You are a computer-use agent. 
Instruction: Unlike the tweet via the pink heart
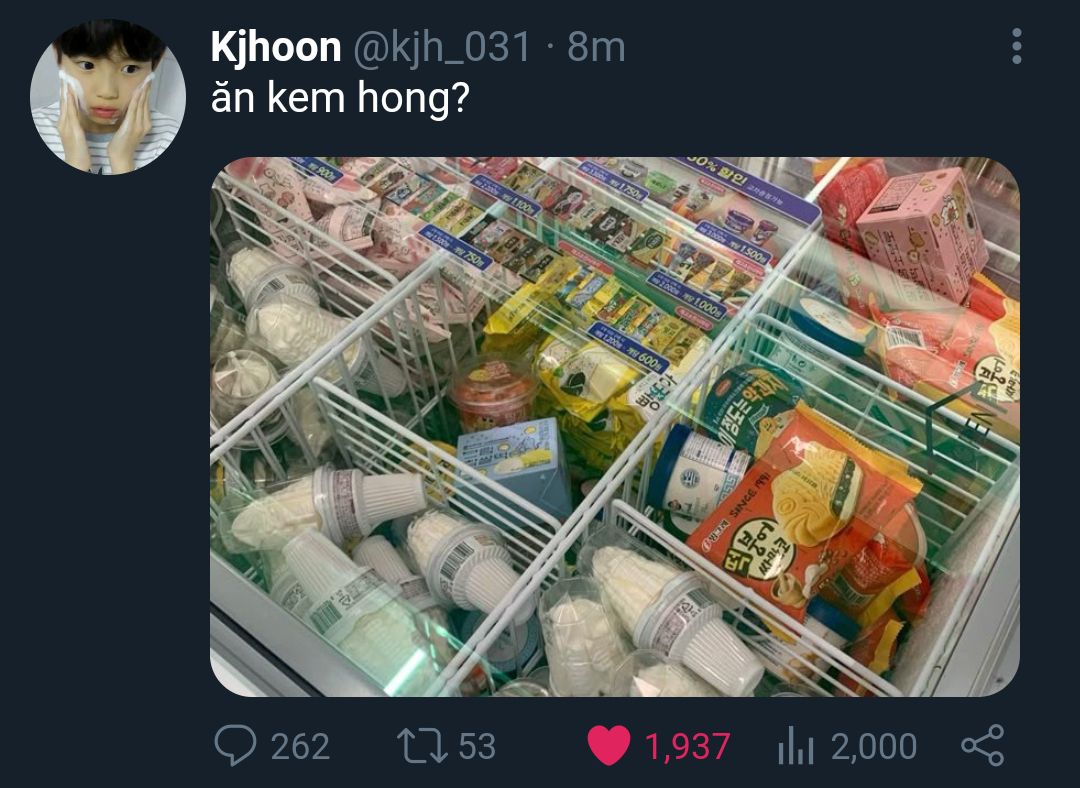click(x=609, y=745)
